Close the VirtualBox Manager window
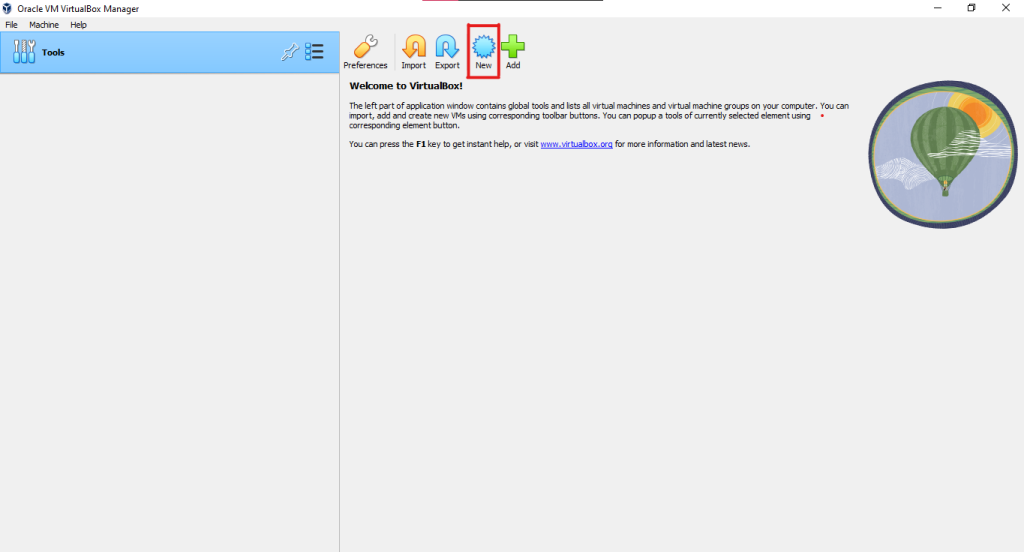 click(1006, 8)
